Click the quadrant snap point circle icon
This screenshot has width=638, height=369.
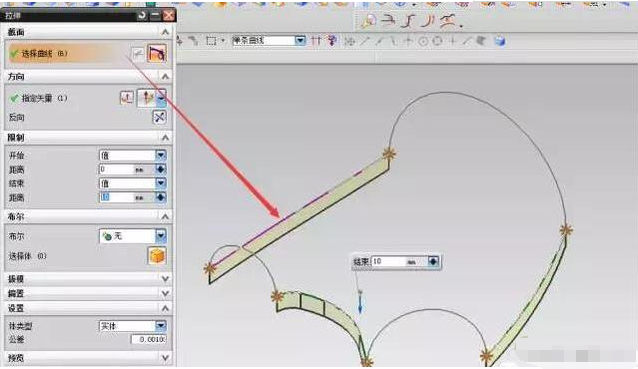point(437,41)
